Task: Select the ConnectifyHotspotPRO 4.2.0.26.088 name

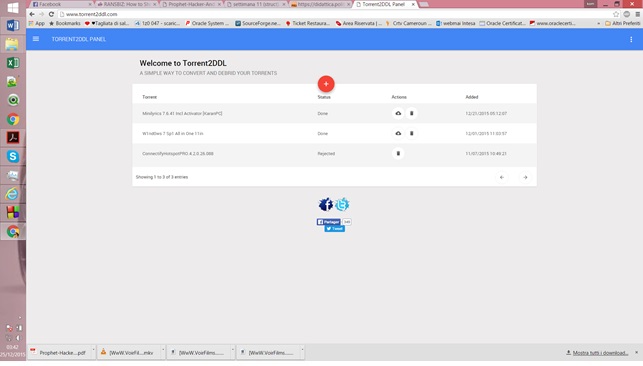Action: click(178, 154)
